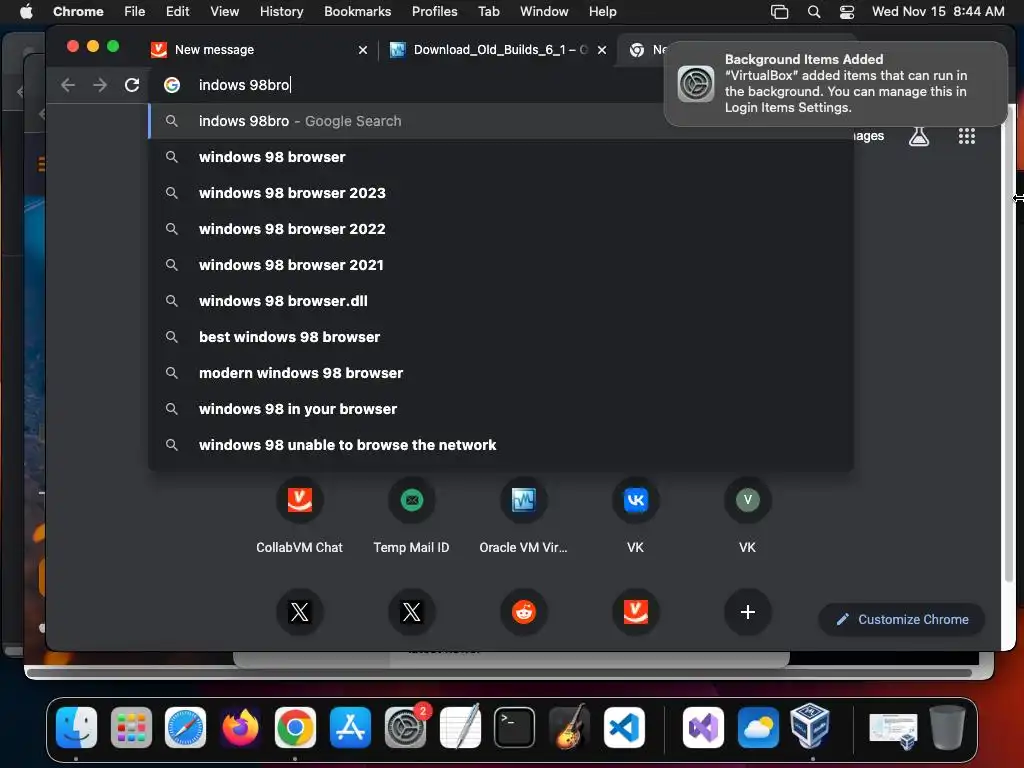The image size is (1024, 768).
Task: Open the Oracle VM VirtualBox shortcut
Action: (523, 516)
